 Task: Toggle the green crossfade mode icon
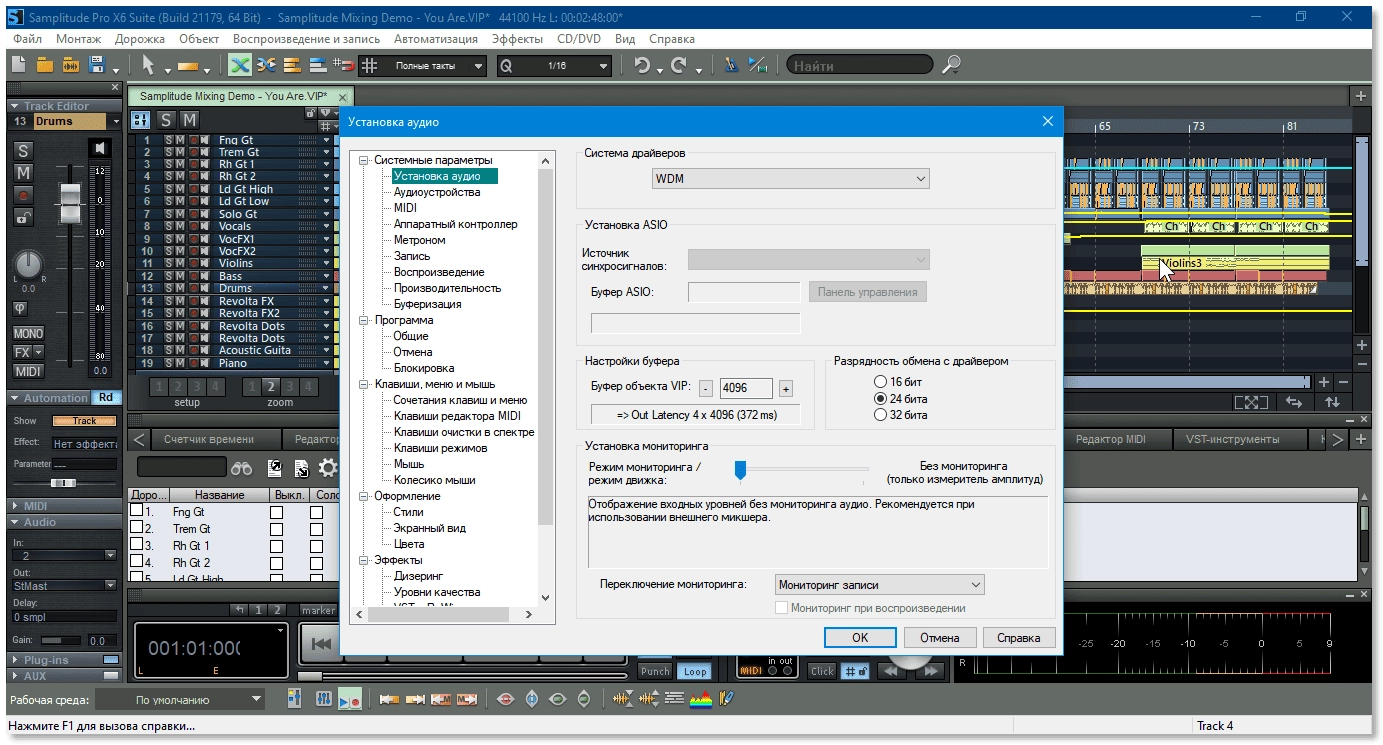coord(239,65)
